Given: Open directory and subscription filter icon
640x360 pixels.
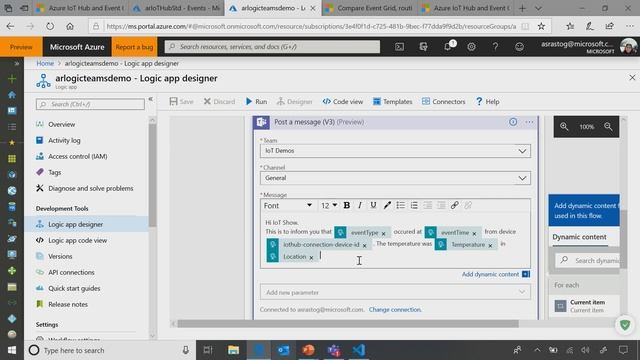Looking at the screenshot, I should click(x=423, y=47).
